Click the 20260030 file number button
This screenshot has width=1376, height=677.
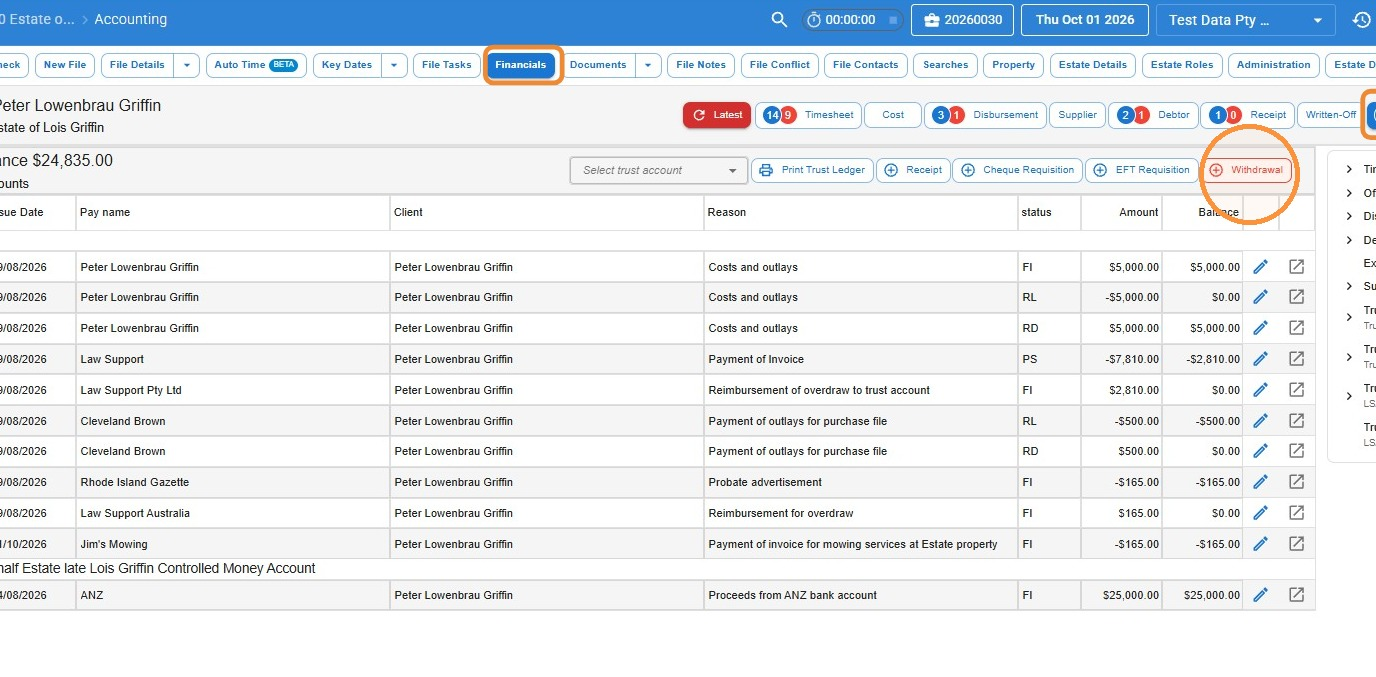[963, 20]
